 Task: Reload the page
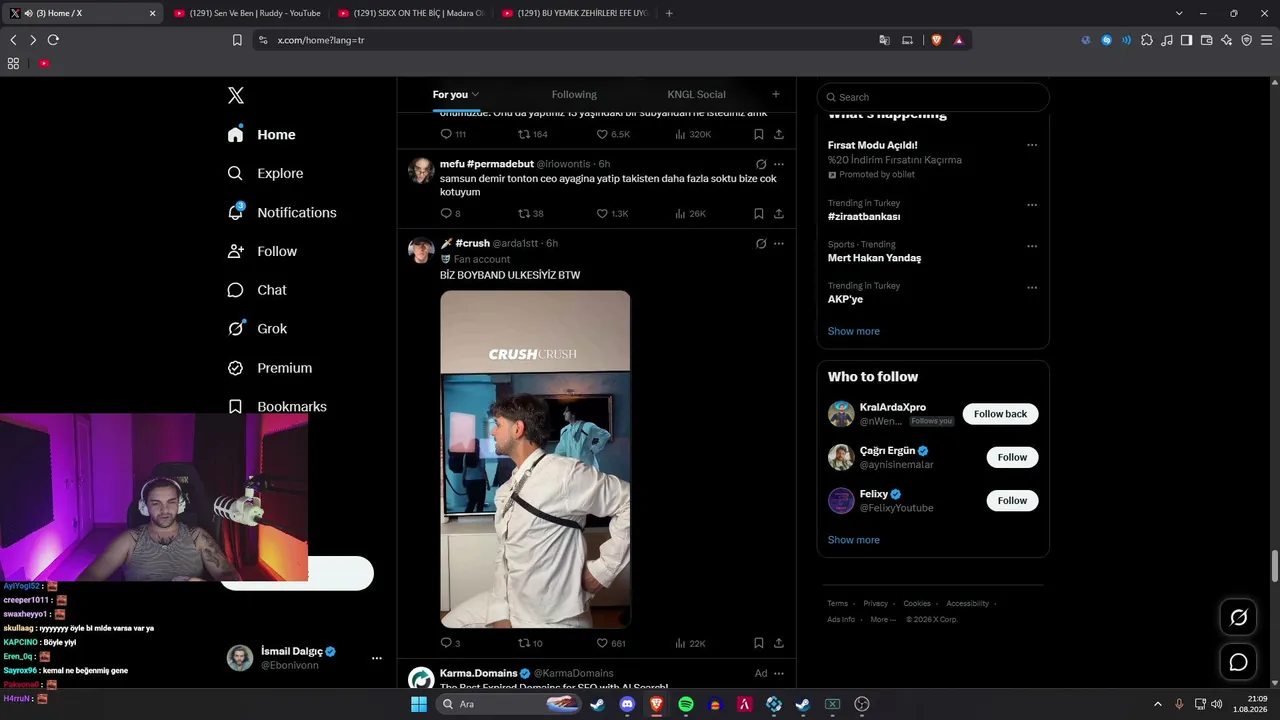pyautogui.click(x=53, y=40)
